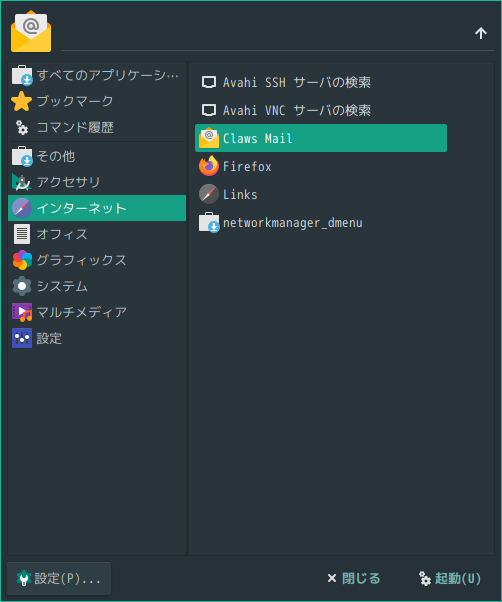Image resolution: width=502 pixels, height=602 pixels.
Task: Select the Firefox entry text
Action: point(247,166)
